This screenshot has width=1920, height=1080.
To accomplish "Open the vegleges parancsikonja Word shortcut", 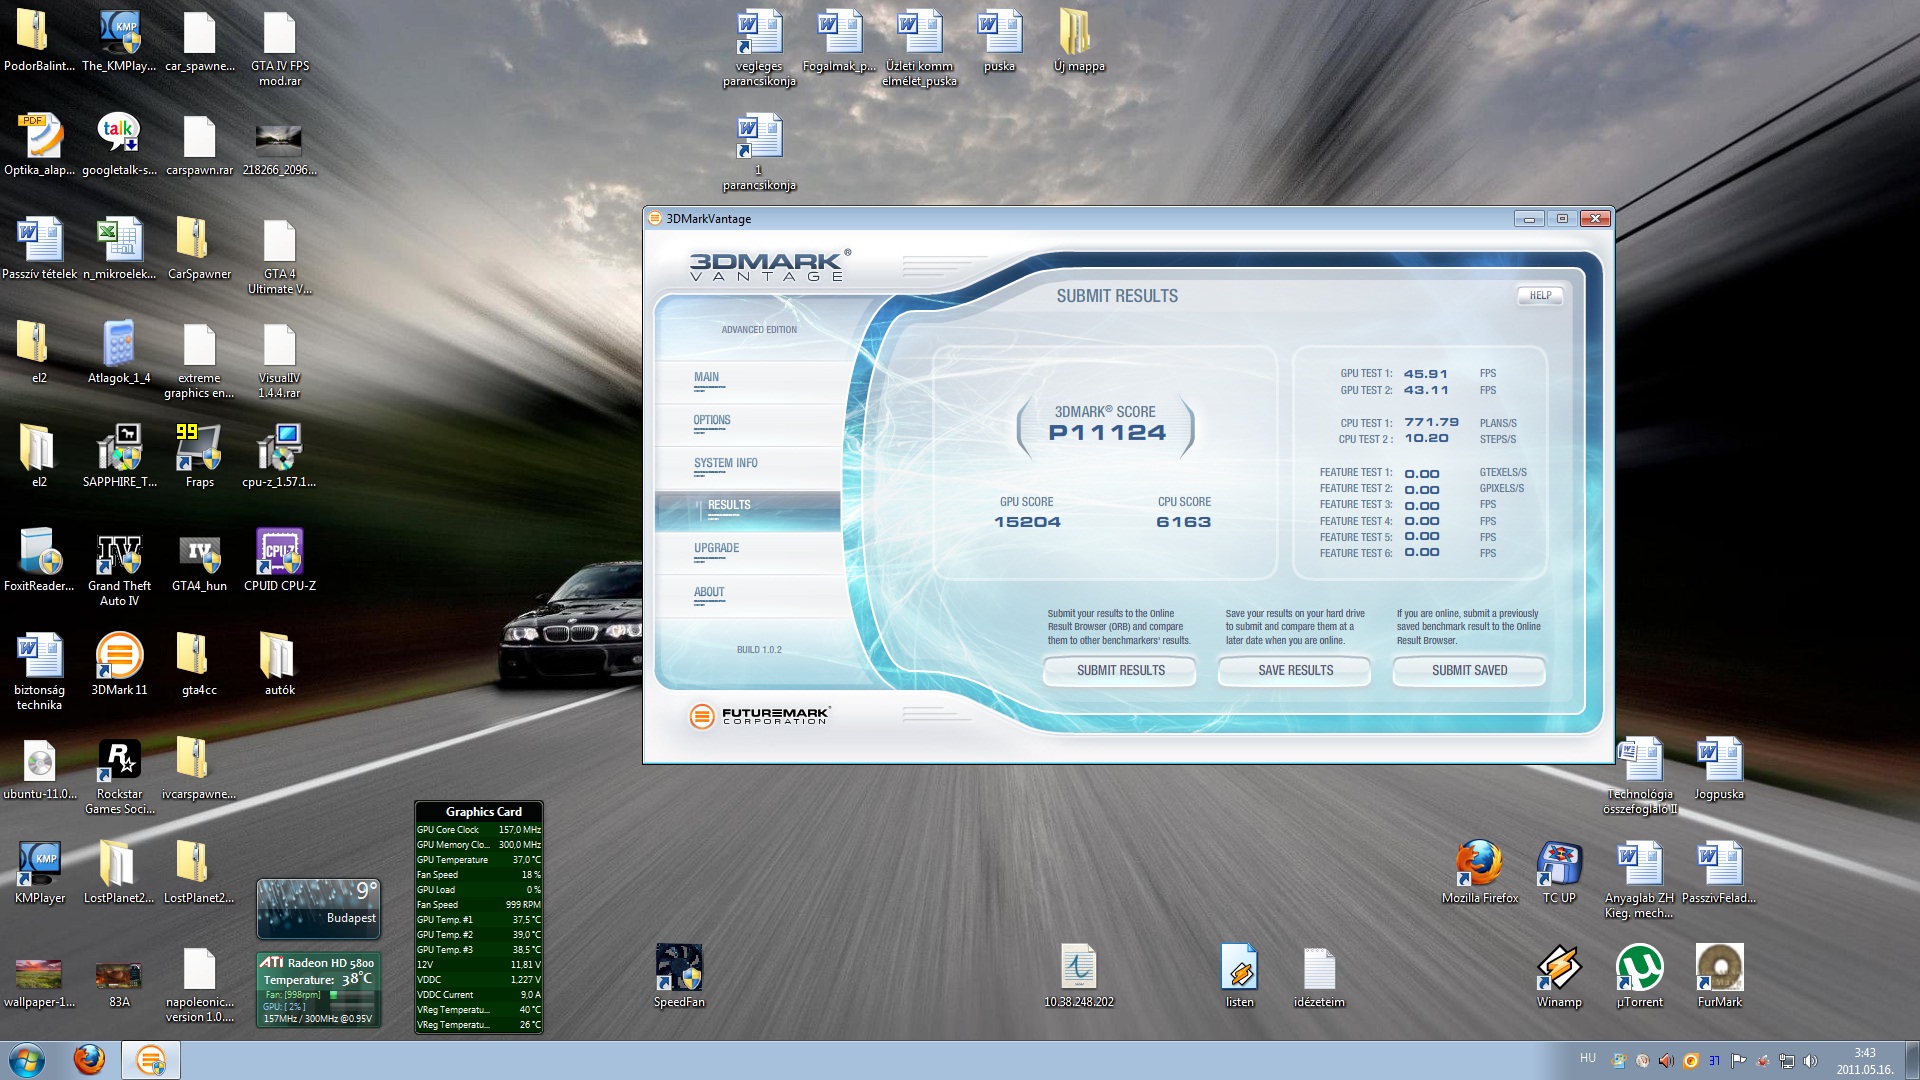I will (x=759, y=47).
